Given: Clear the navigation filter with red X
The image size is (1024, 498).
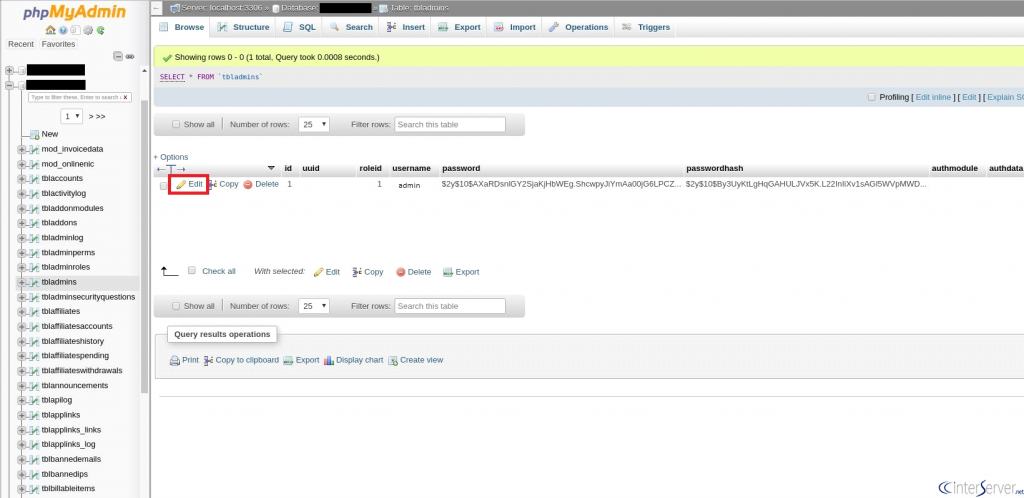Looking at the screenshot, I should [x=126, y=97].
